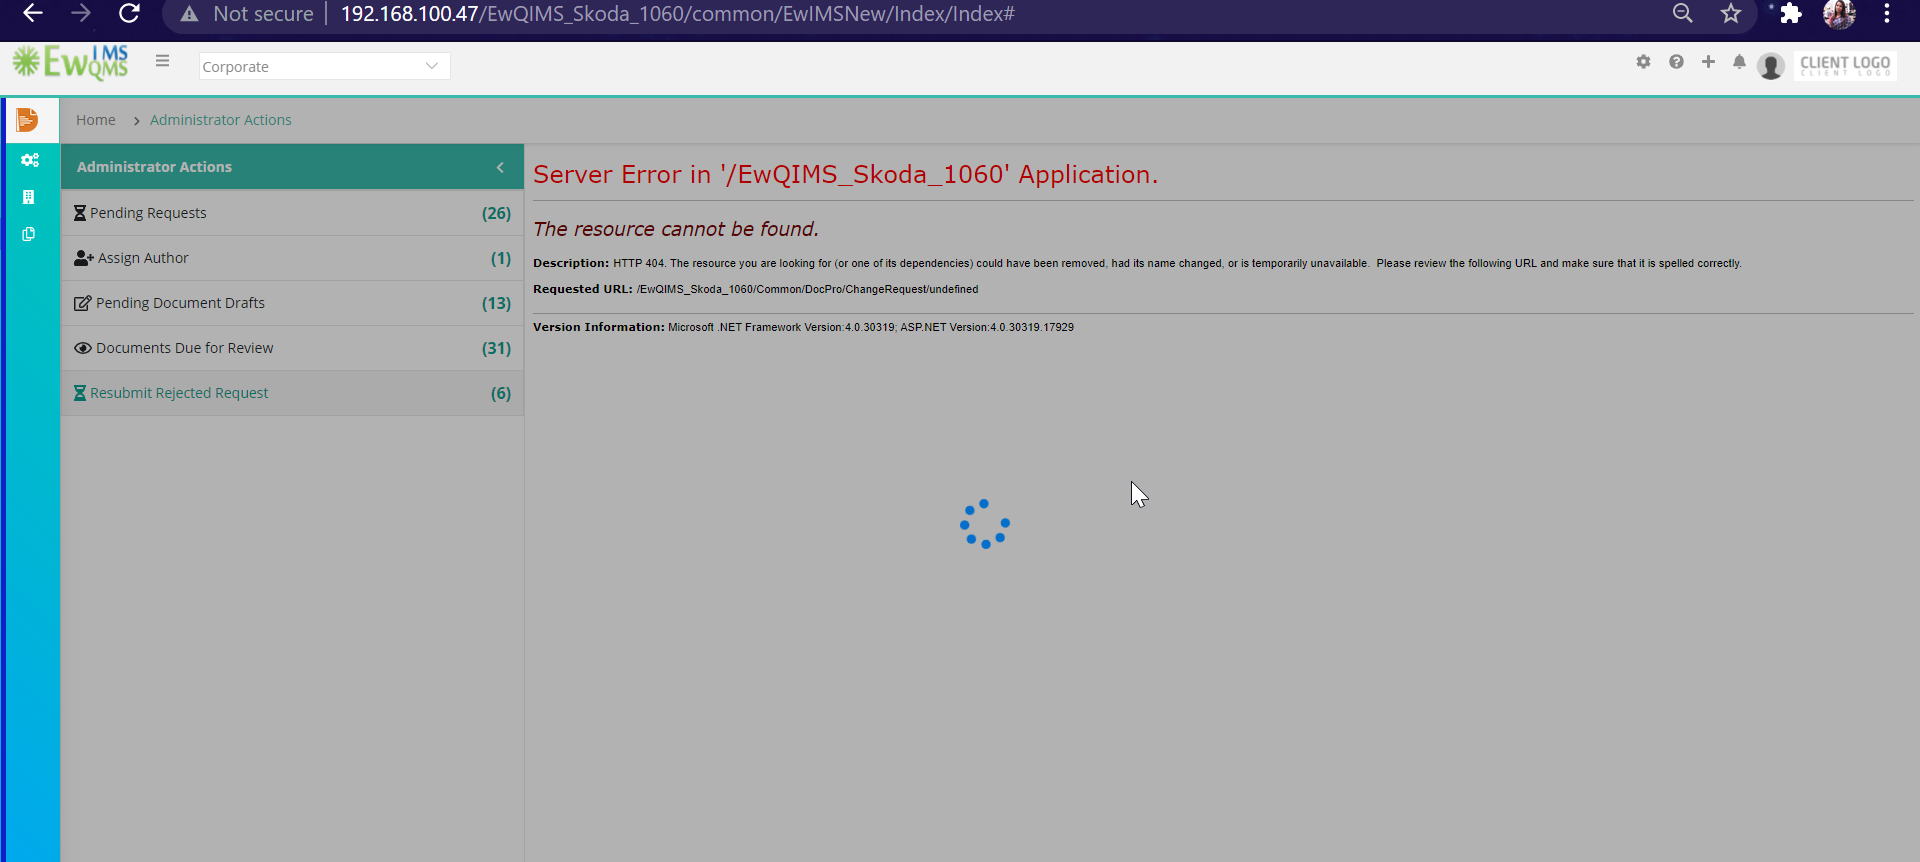Click the 'The resource cannot be found' text
The width and height of the screenshot is (1920, 862).
tap(676, 229)
